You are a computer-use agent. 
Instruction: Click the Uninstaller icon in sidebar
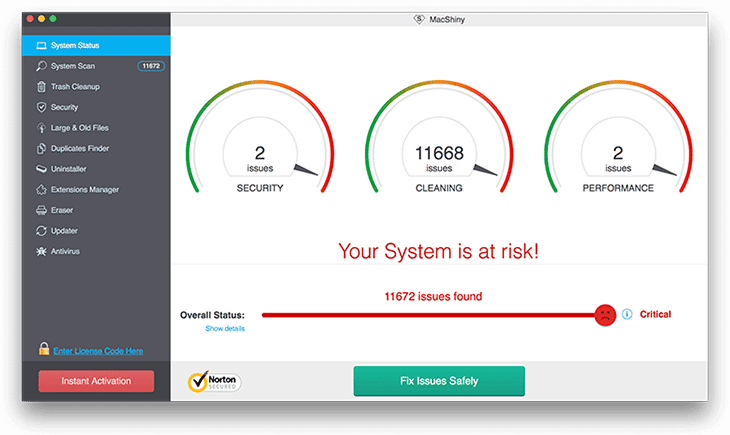click(41, 169)
